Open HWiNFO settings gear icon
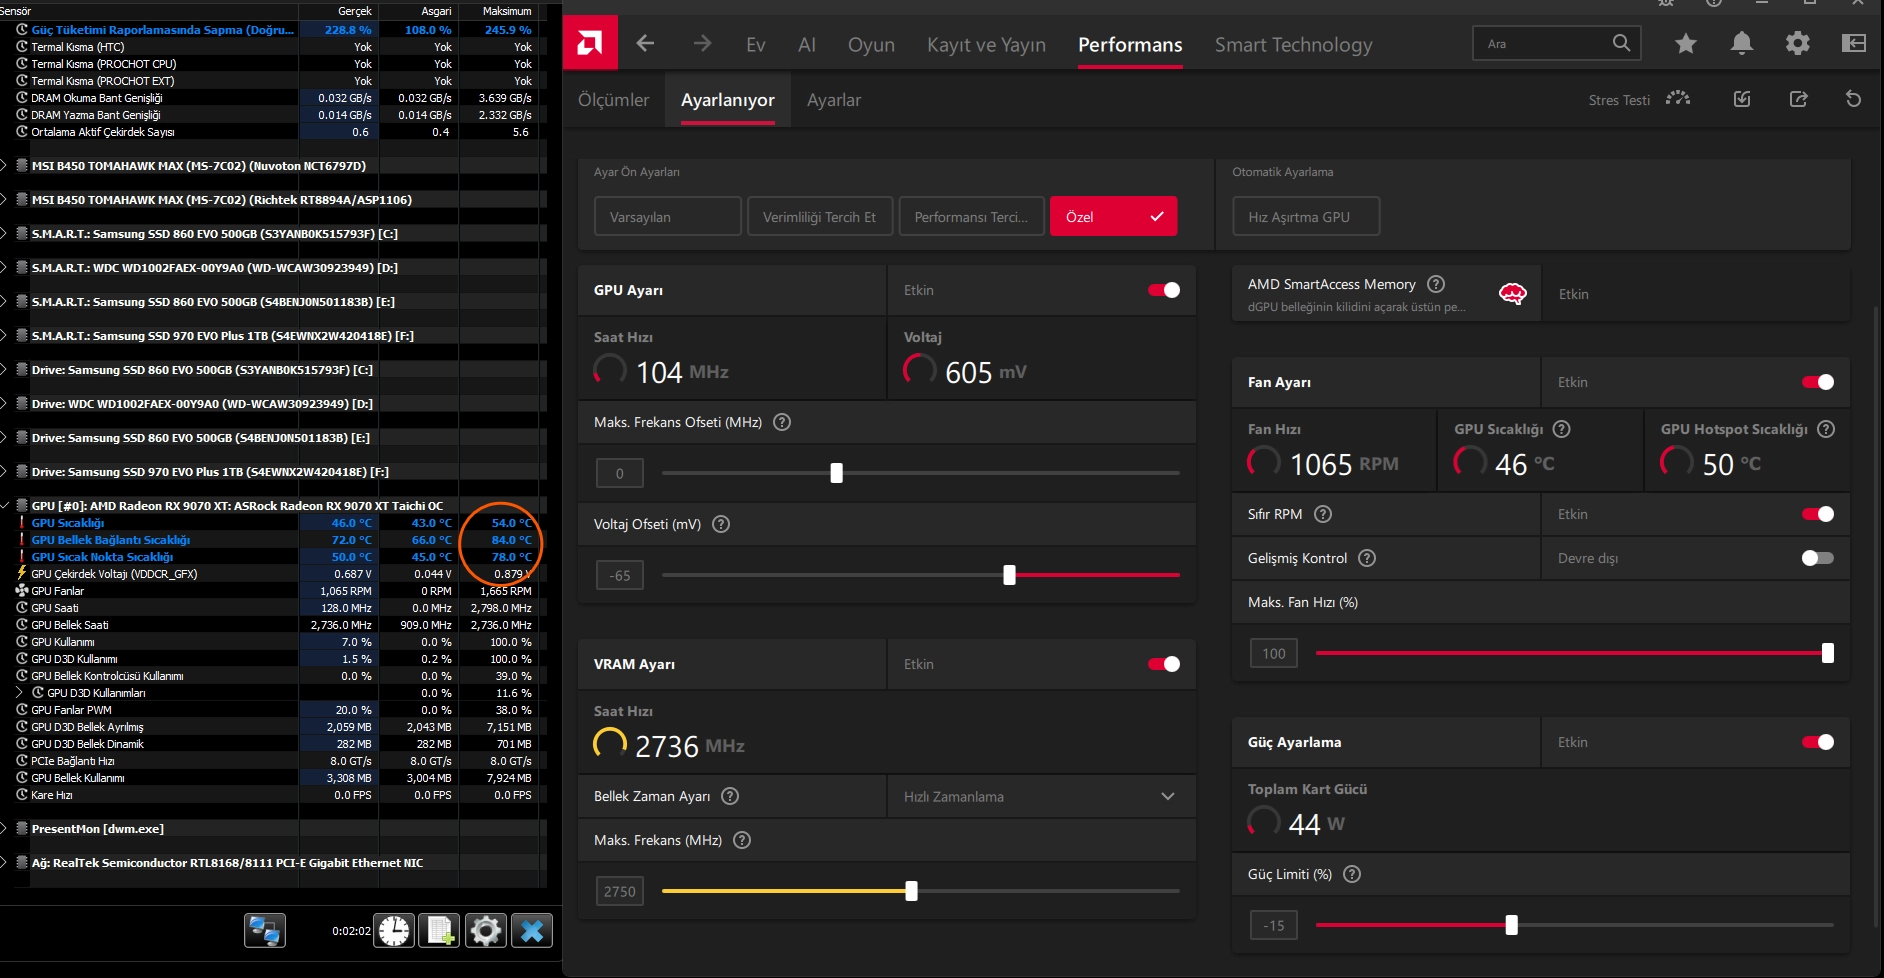 (x=486, y=931)
